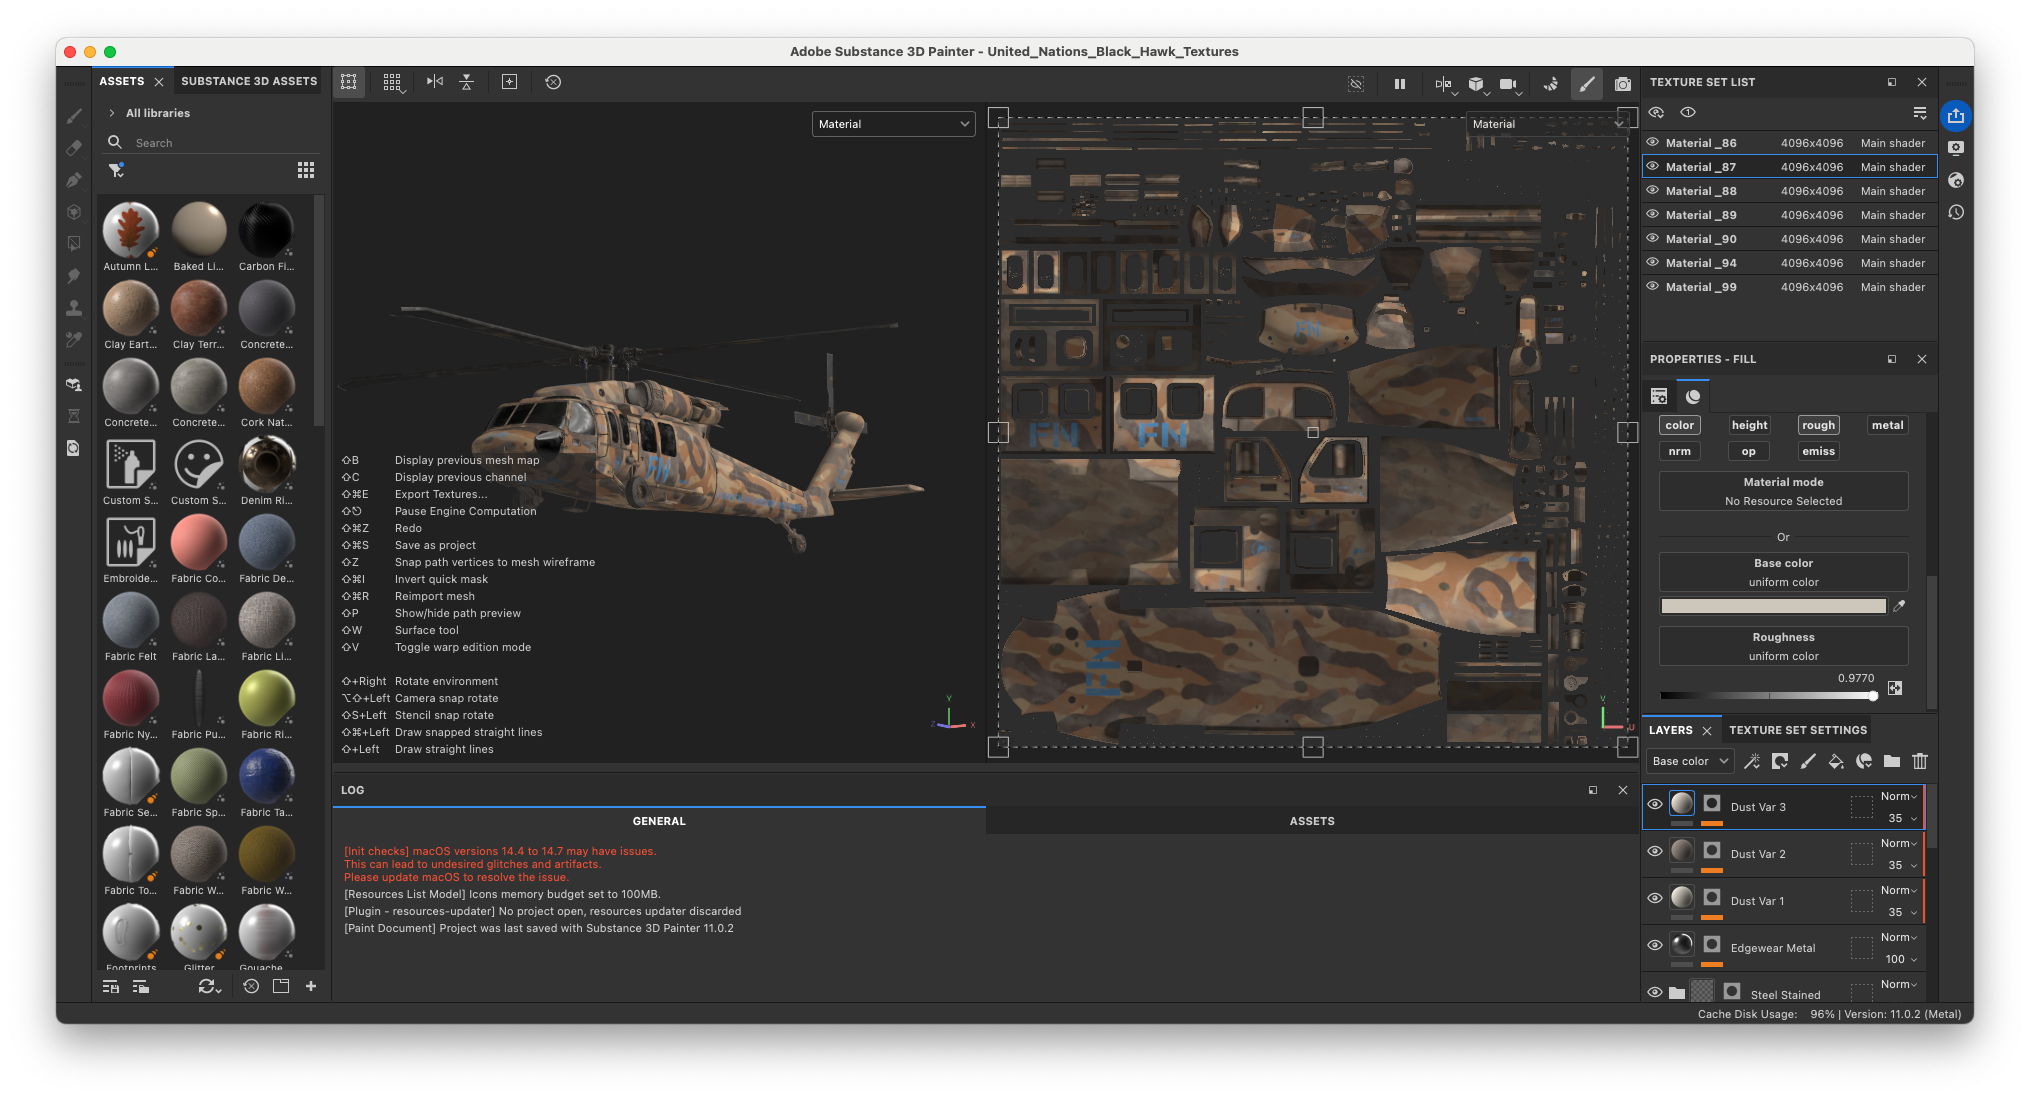Select the Clone stamp tool in left toolbar
The image size is (2030, 1098).
point(73,308)
